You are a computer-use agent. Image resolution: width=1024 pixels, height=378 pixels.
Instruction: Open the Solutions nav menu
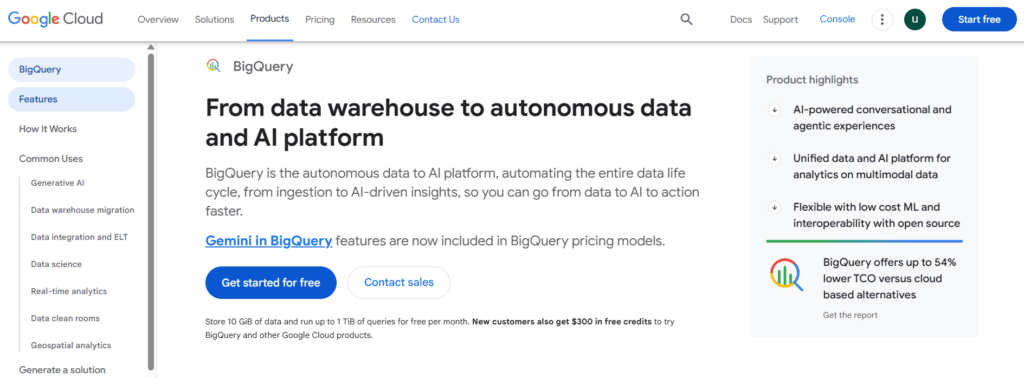tap(214, 20)
